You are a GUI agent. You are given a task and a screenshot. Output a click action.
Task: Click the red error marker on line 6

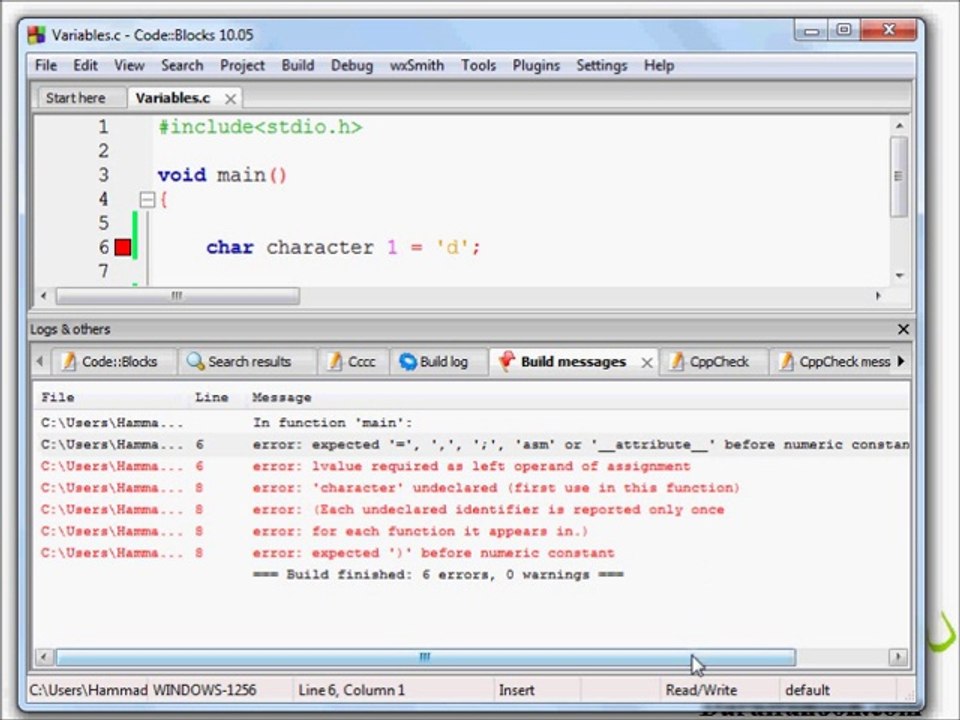(123, 247)
